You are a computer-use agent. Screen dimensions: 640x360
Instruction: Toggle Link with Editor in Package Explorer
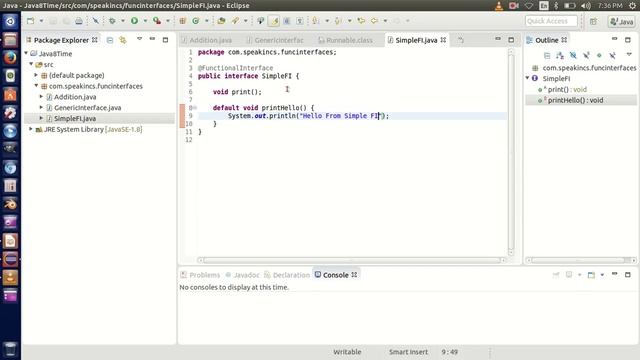tap(122, 40)
